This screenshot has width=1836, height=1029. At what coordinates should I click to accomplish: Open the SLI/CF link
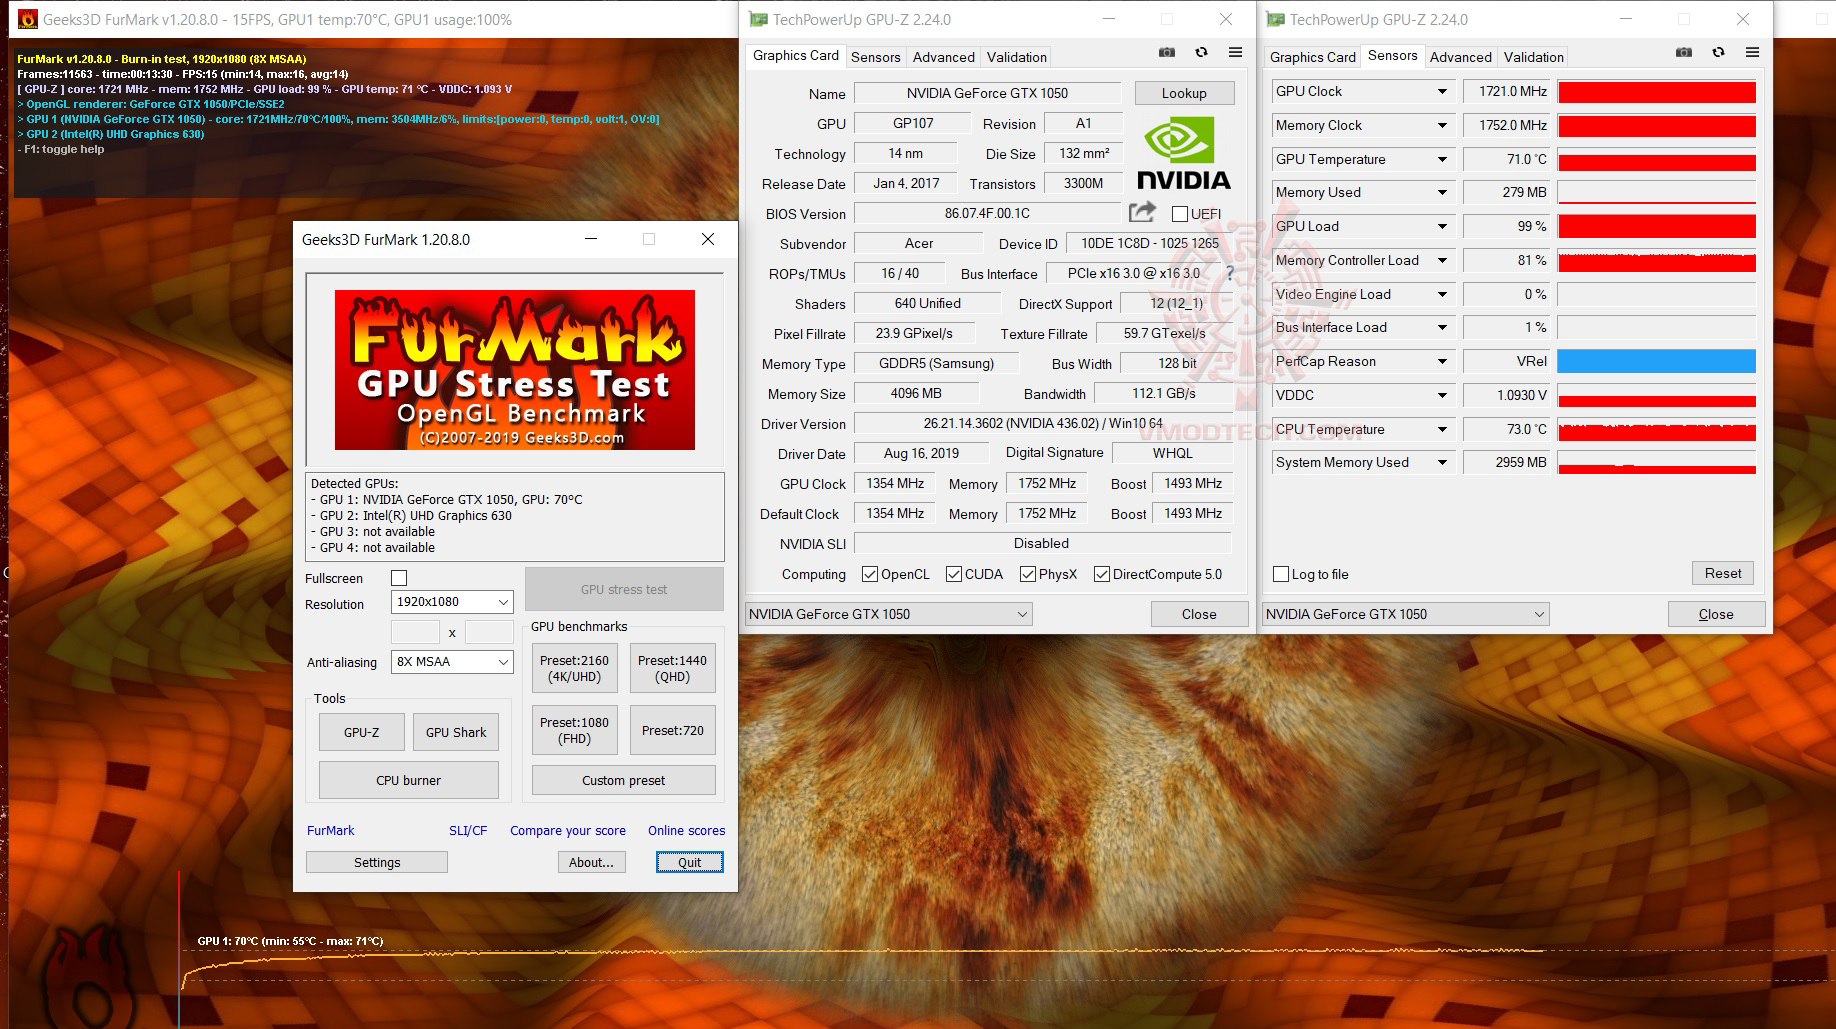[468, 830]
